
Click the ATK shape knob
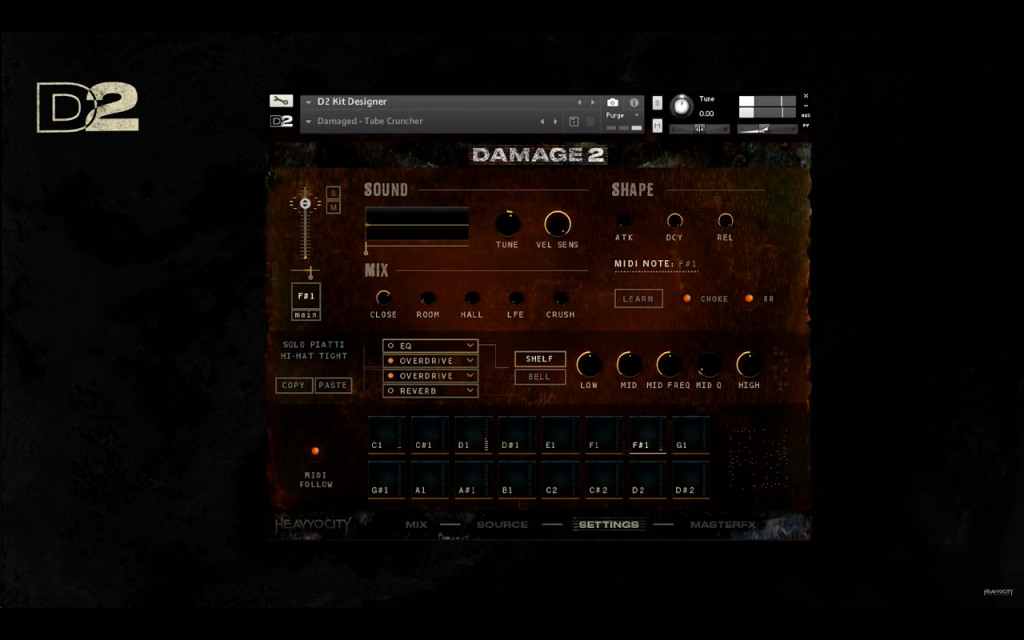tap(624, 221)
